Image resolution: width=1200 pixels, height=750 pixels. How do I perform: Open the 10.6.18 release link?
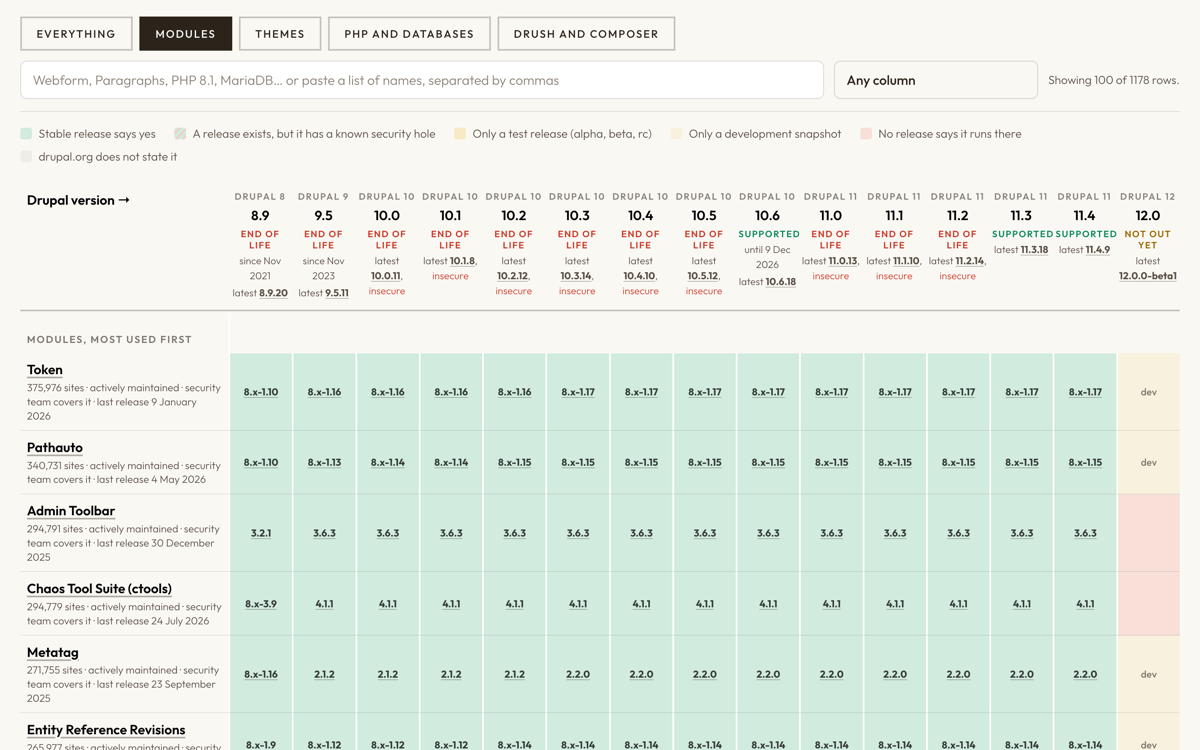coord(780,282)
